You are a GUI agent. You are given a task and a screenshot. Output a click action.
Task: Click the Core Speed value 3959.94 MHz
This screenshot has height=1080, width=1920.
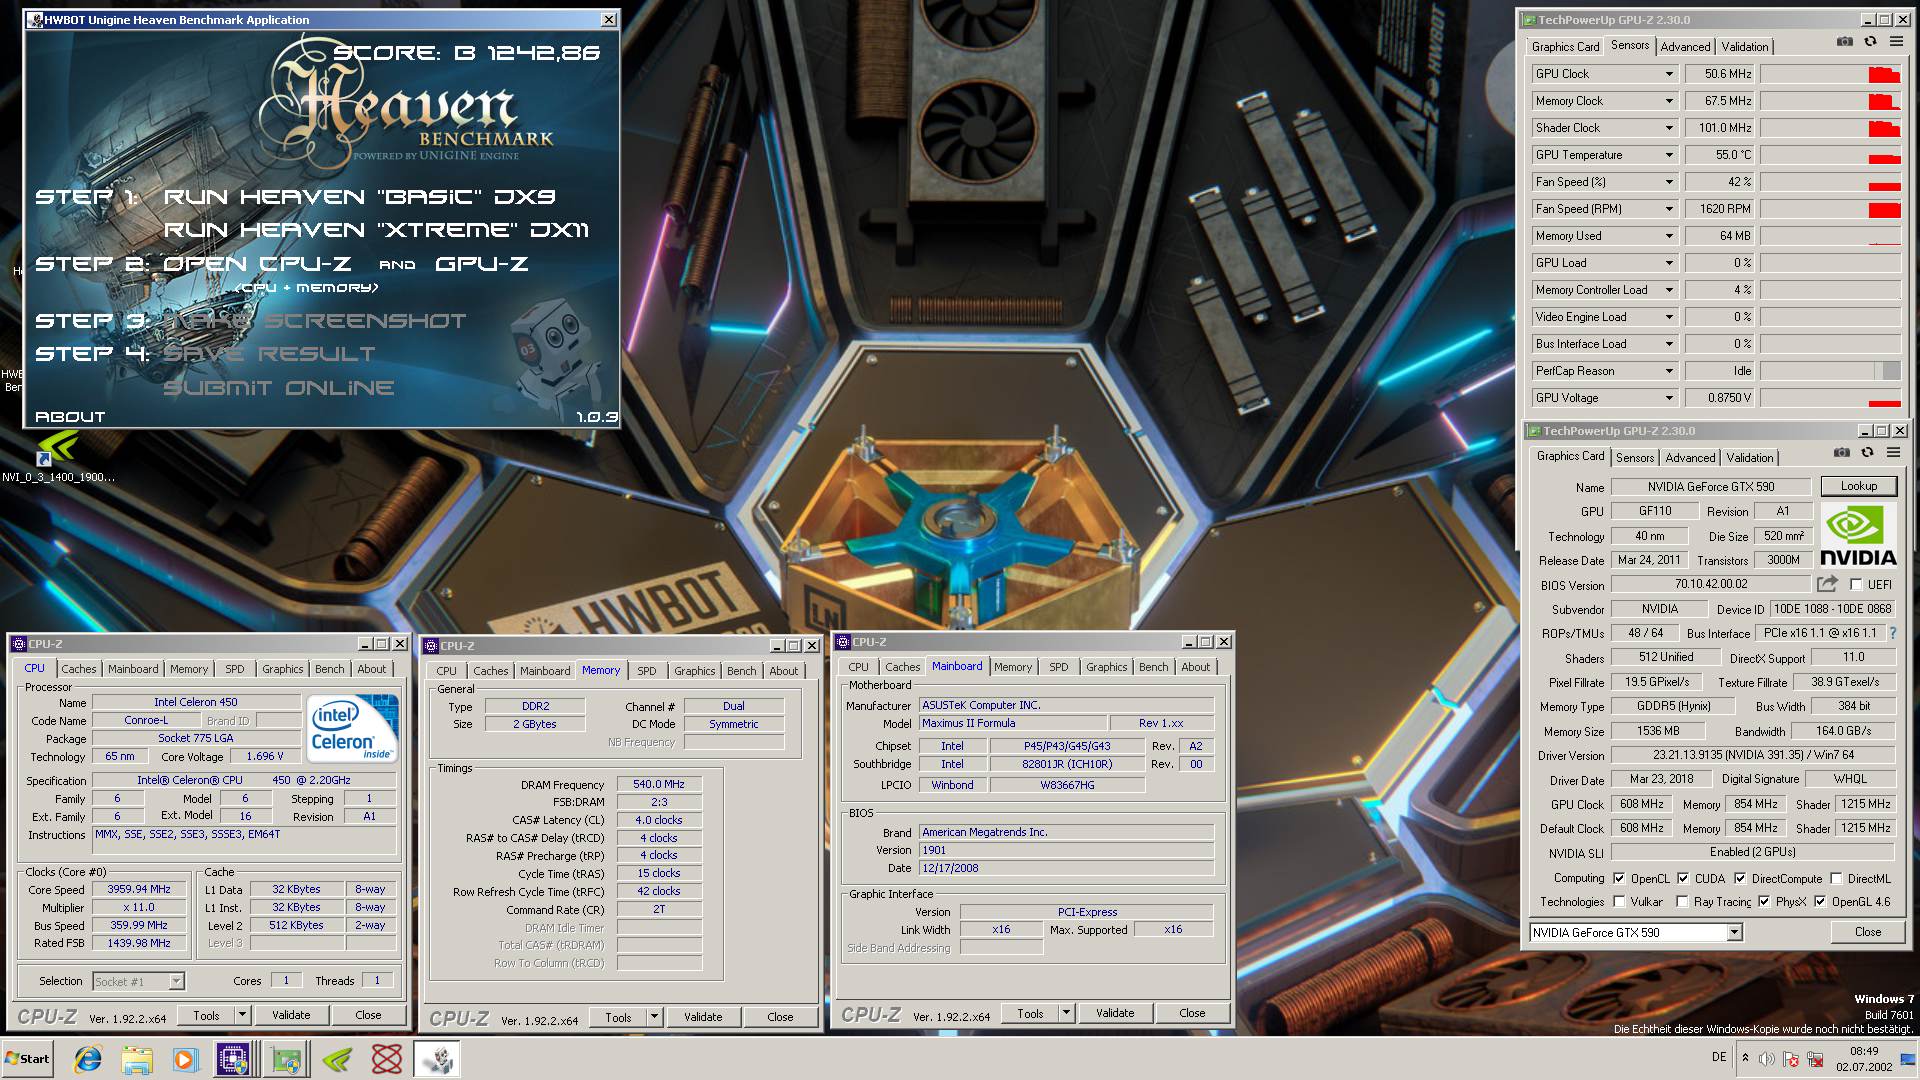140,889
